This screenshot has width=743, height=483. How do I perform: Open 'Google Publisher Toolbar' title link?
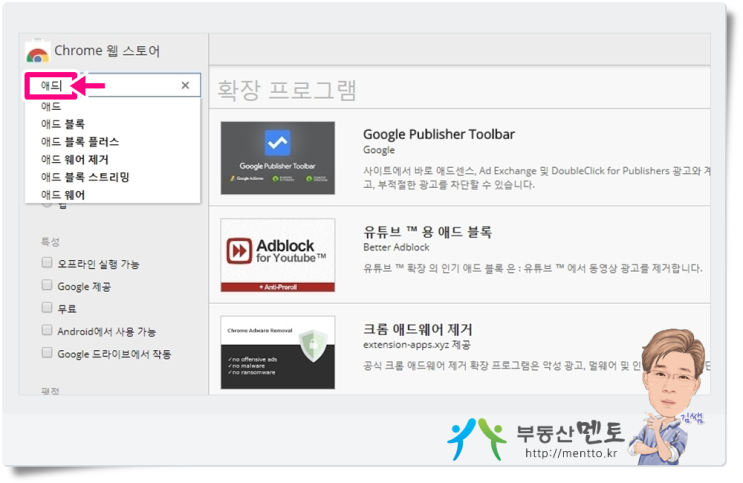pyautogui.click(x=439, y=135)
